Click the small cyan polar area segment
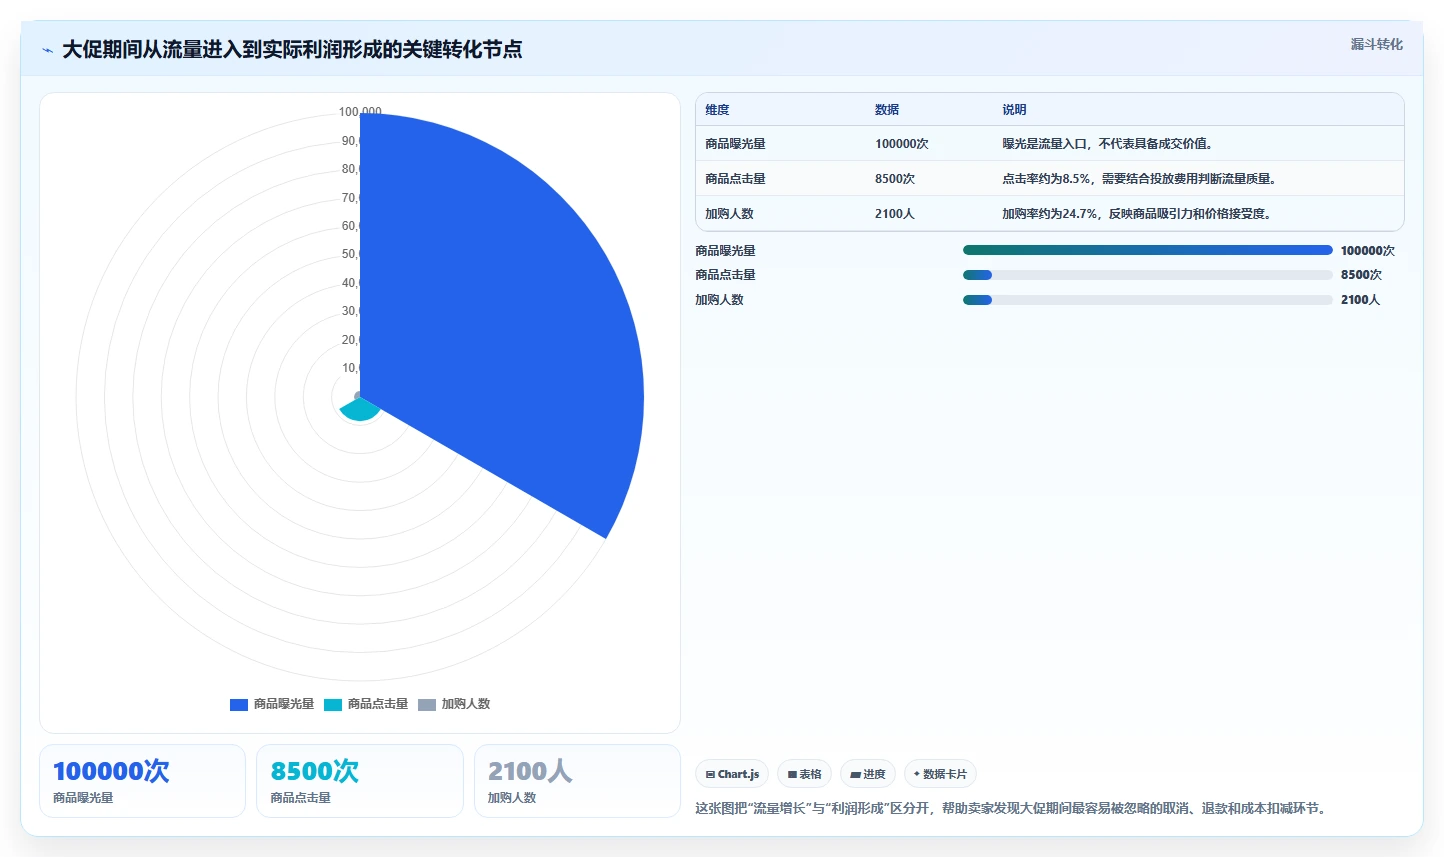Image resolution: width=1444 pixels, height=857 pixels. pos(360,410)
